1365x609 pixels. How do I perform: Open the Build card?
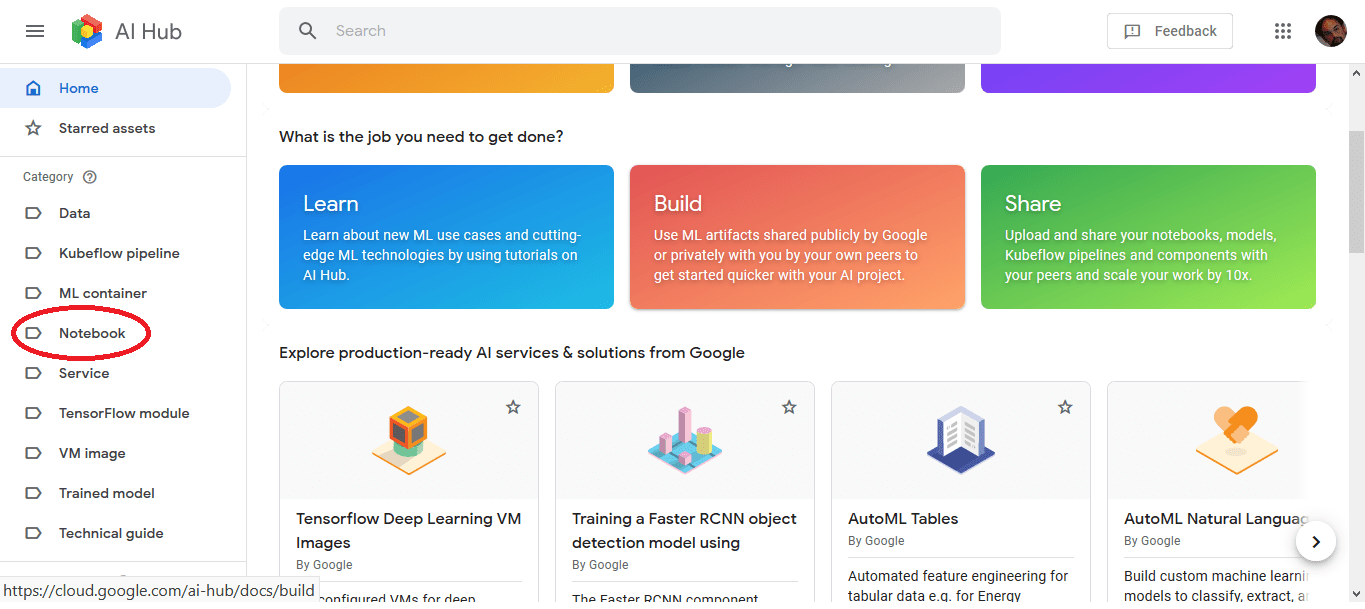(x=797, y=237)
